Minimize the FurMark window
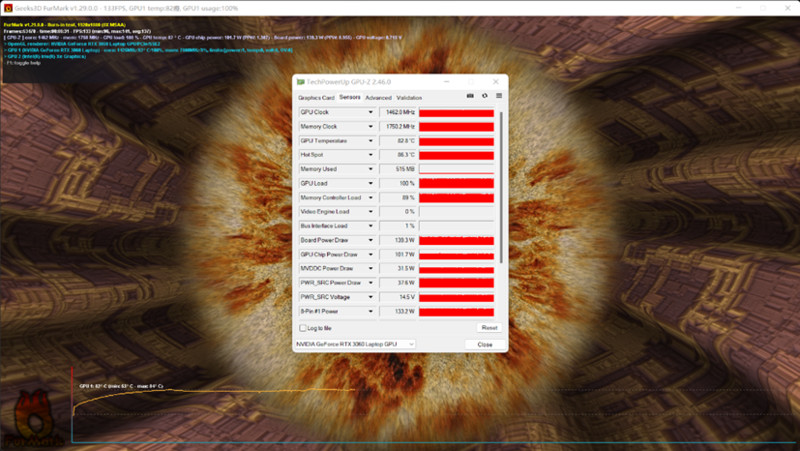This screenshot has width=800, height=451. click(738, 8)
